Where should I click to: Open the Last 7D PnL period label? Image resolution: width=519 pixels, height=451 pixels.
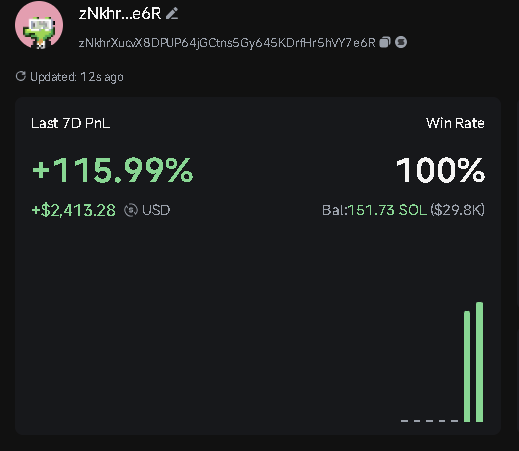coord(70,123)
